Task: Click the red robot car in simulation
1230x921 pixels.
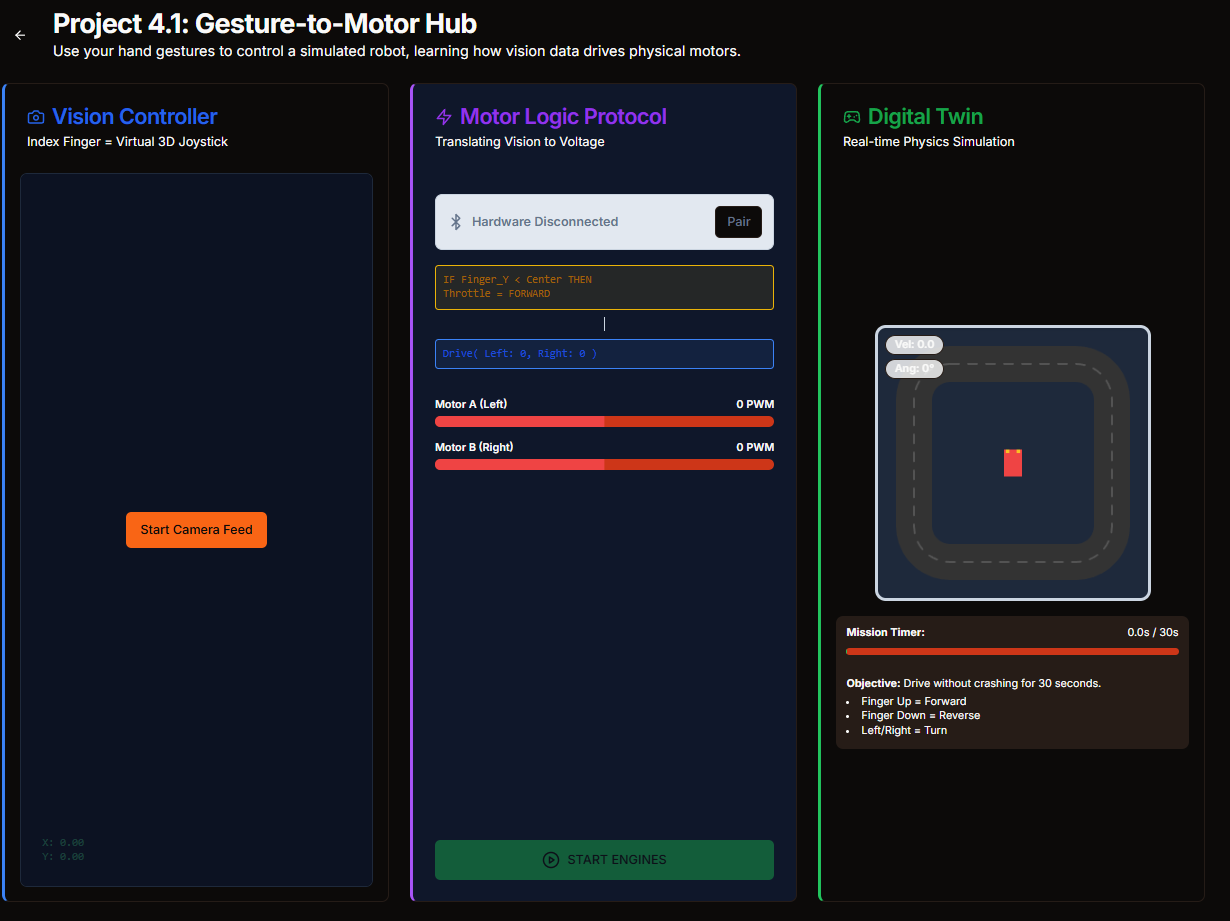Action: [1013, 463]
